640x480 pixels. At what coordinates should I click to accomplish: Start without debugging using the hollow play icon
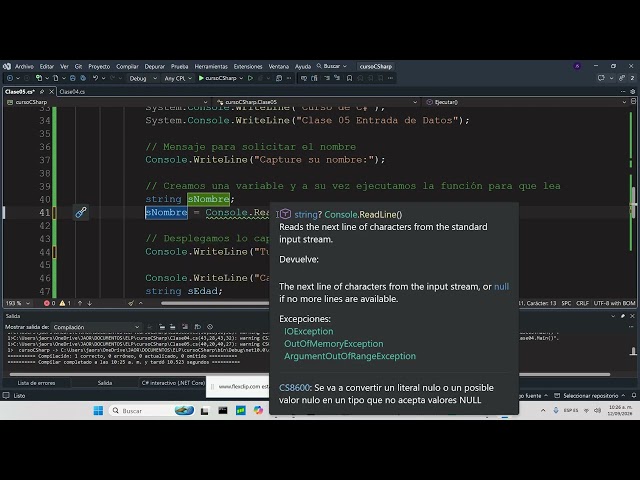pyautogui.click(x=250, y=78)
